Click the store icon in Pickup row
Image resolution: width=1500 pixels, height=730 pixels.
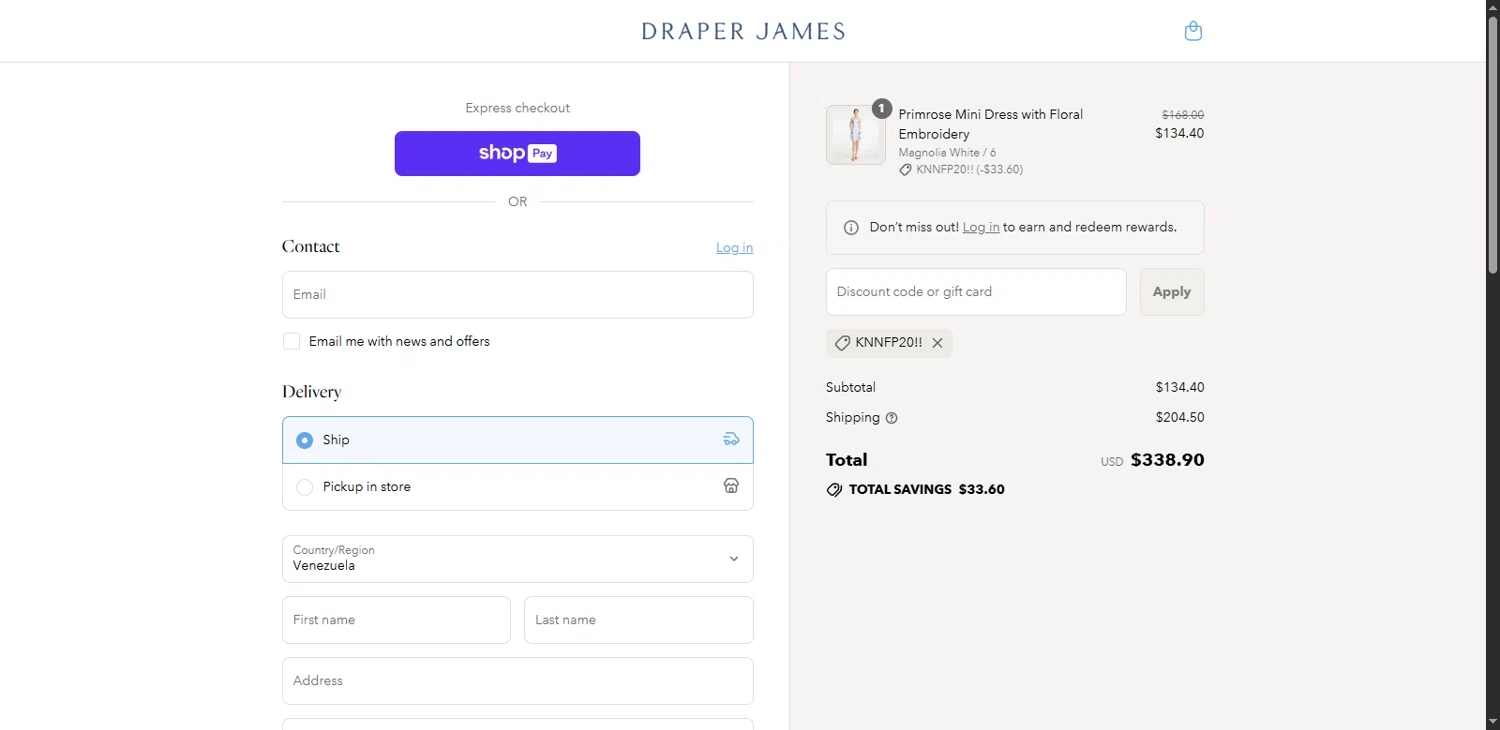(x=731, y=486)
